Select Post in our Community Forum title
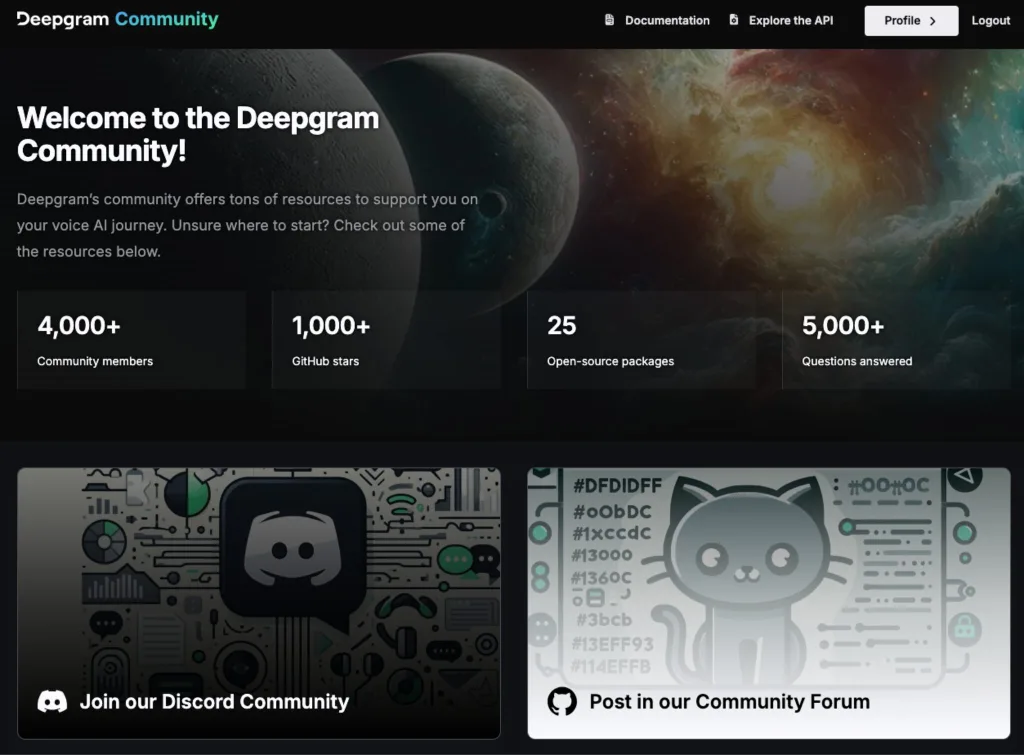This screenshot has width=1024, height=755. click(729, 701)
